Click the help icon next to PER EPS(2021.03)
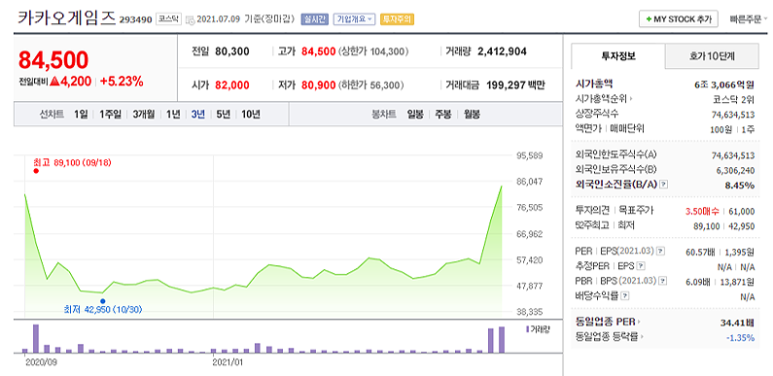 tap(661, 251)
